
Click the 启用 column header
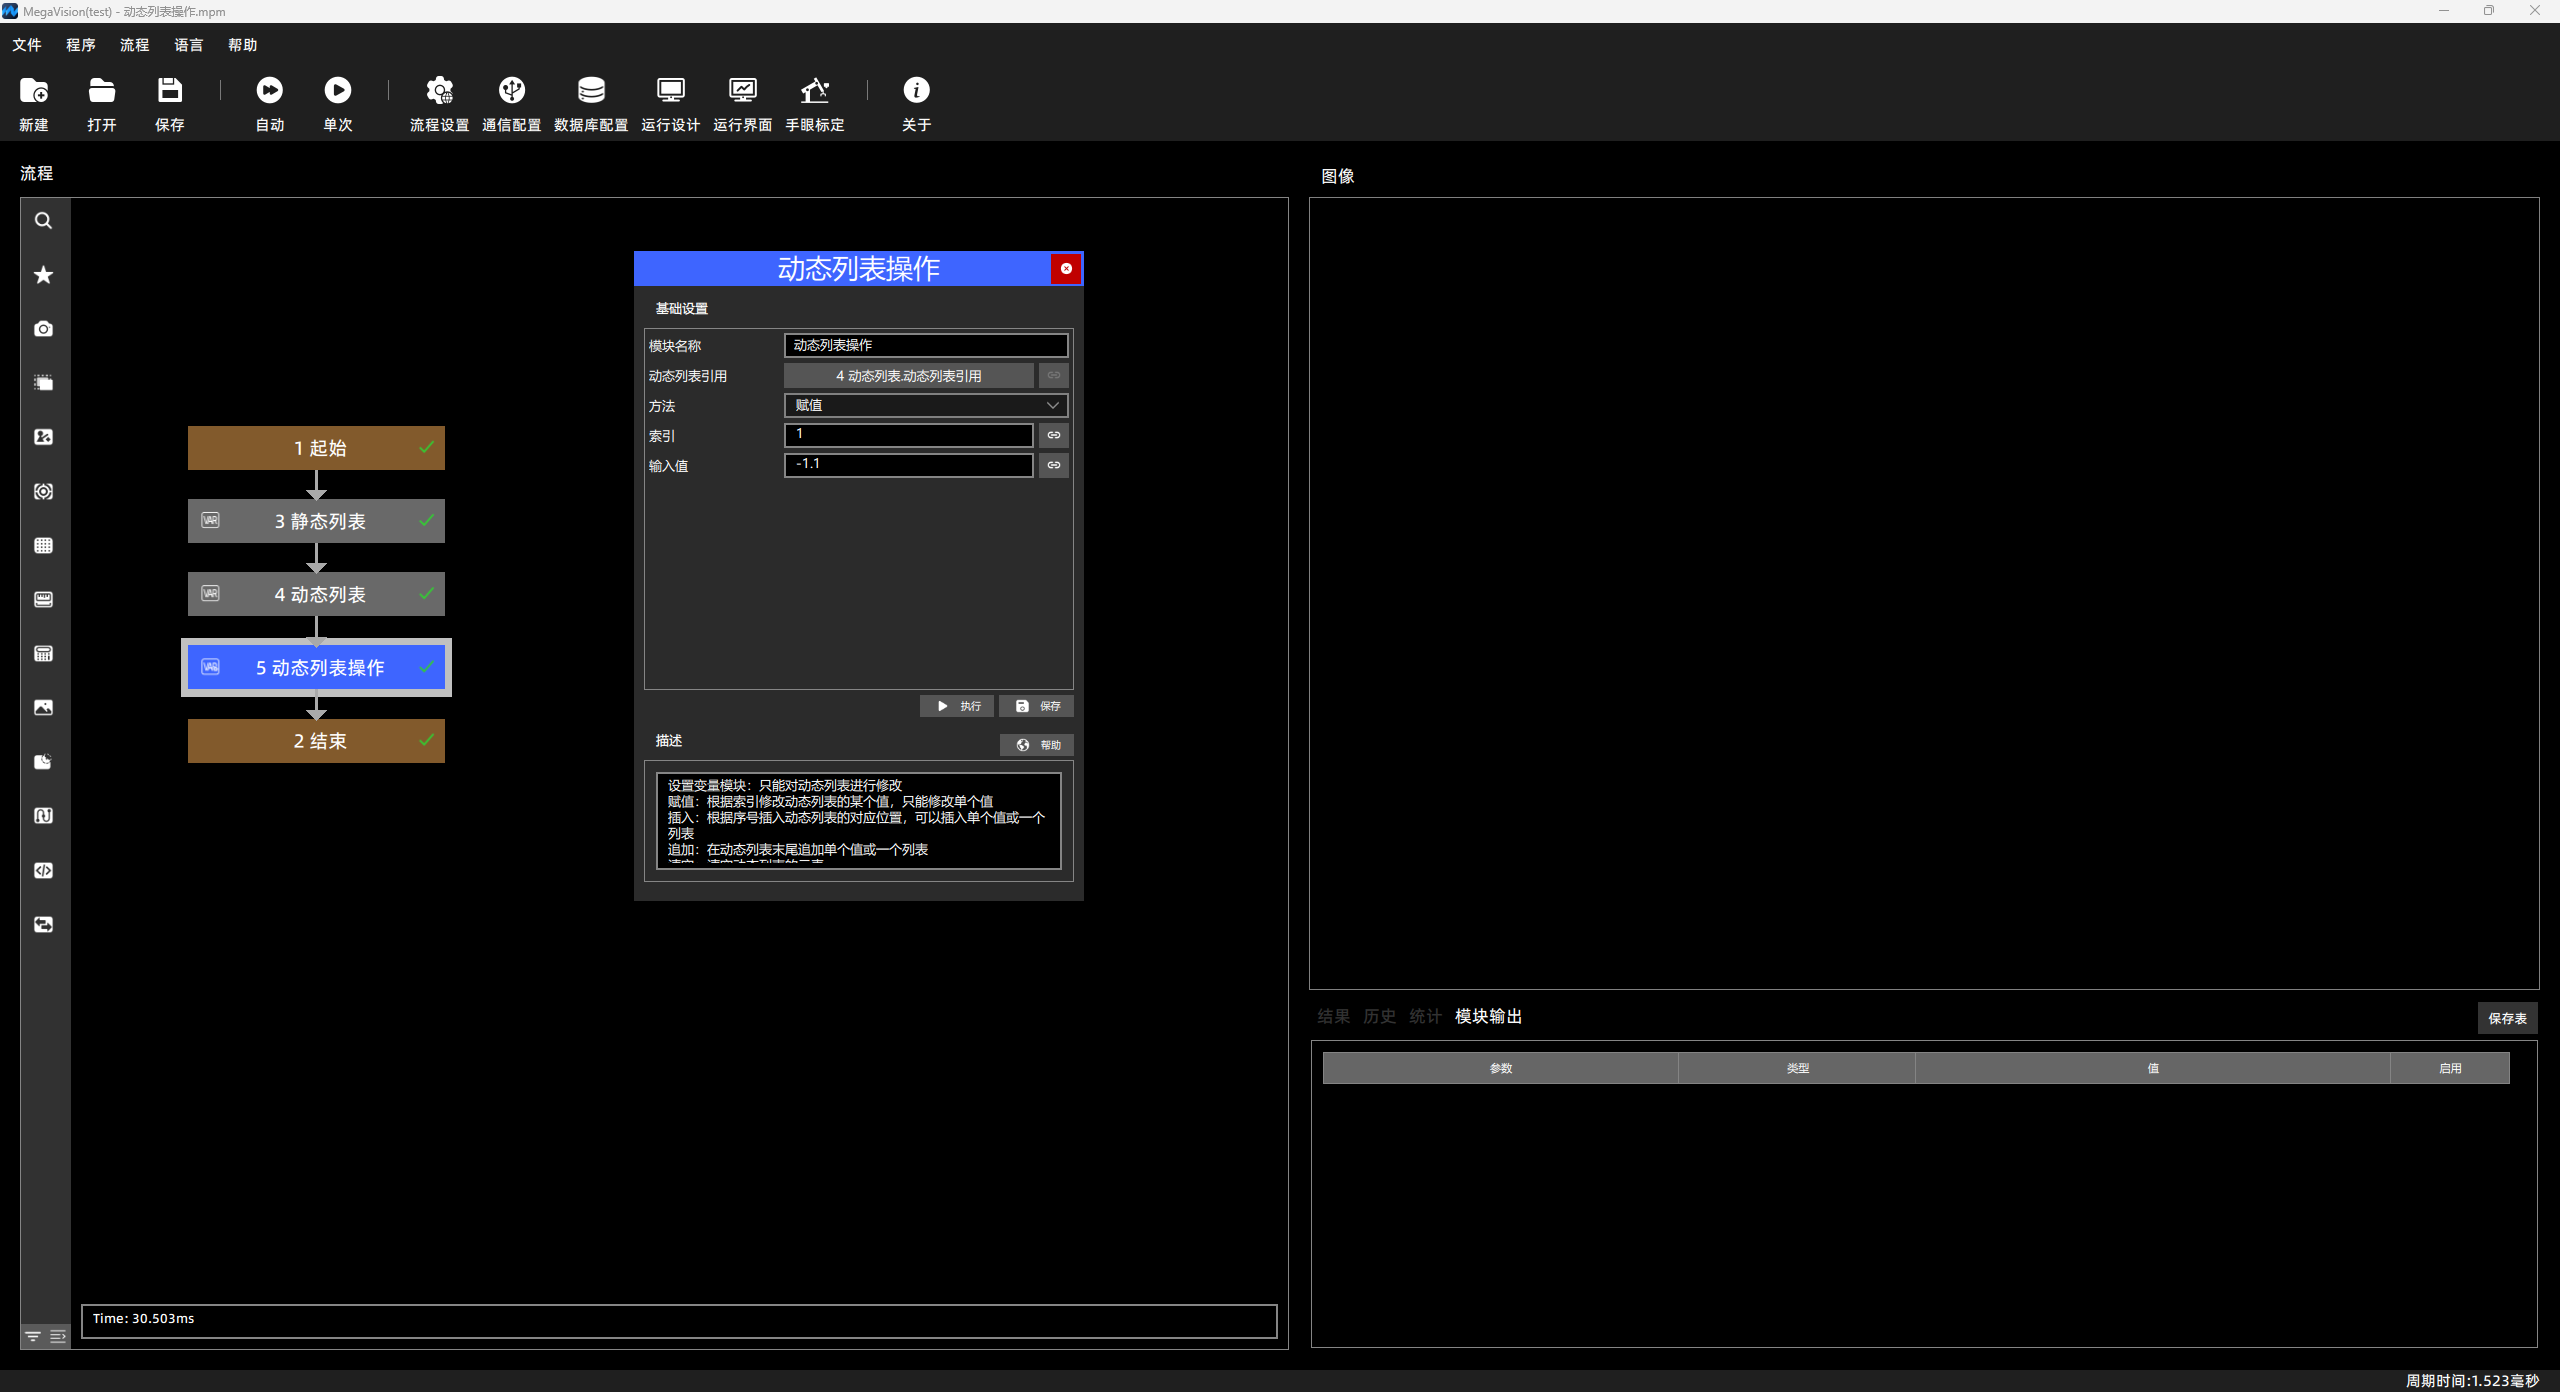(2451, 1068)
